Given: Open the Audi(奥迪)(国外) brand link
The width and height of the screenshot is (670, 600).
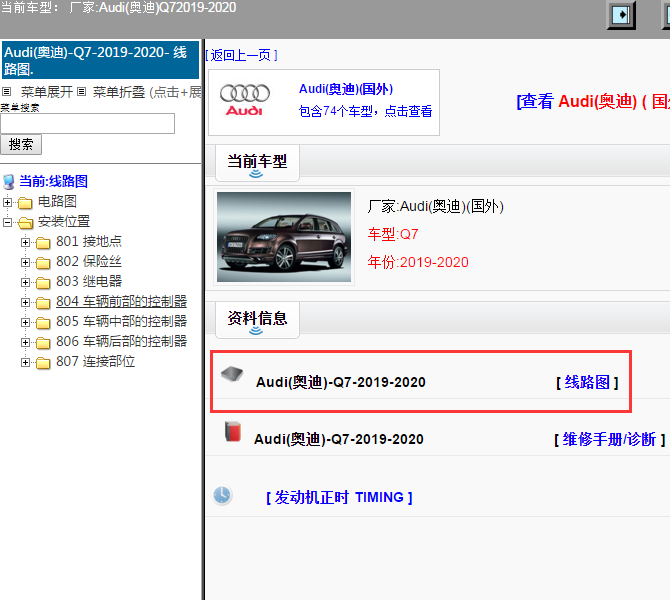Looking at the screenshot, I should click(346, 89).
